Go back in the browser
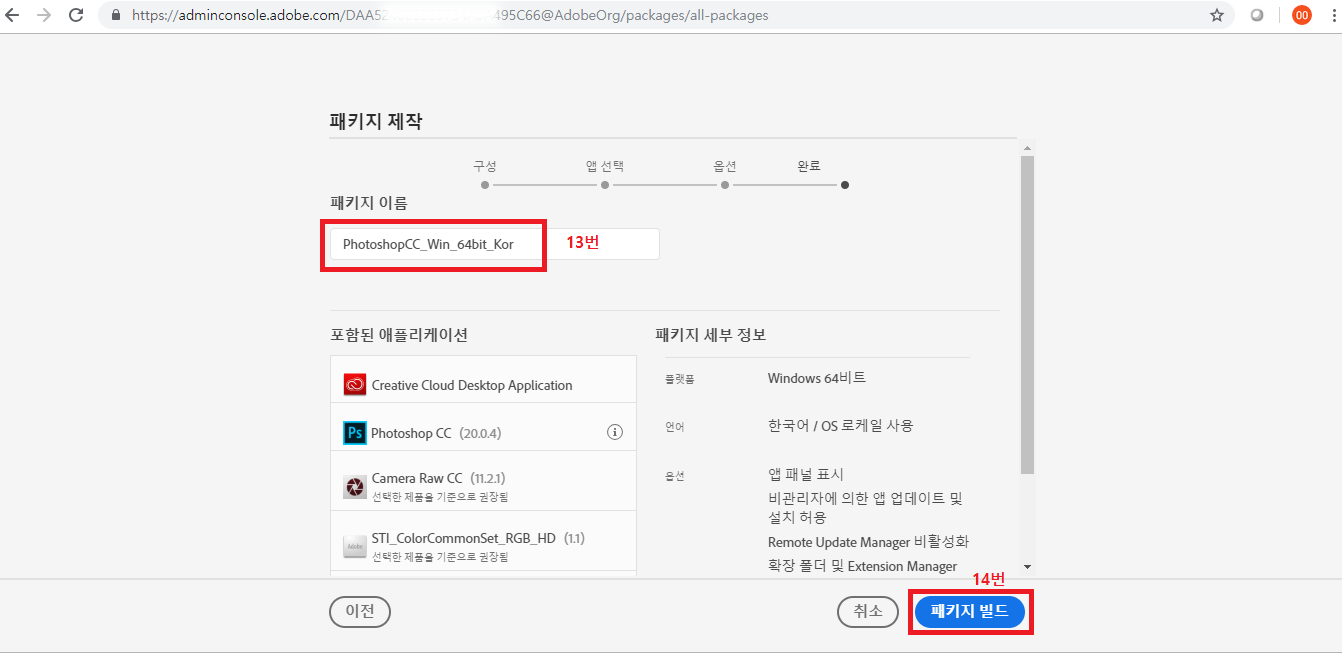Screen dimensions: 1342x658 [x=13, y=15]
